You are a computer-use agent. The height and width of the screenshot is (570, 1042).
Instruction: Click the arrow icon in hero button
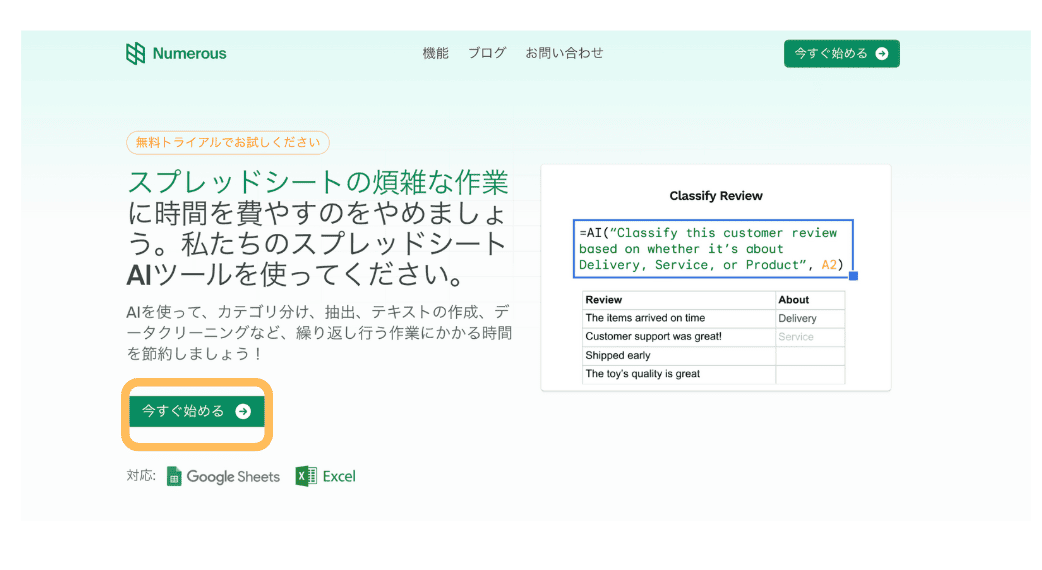point(243,411)
